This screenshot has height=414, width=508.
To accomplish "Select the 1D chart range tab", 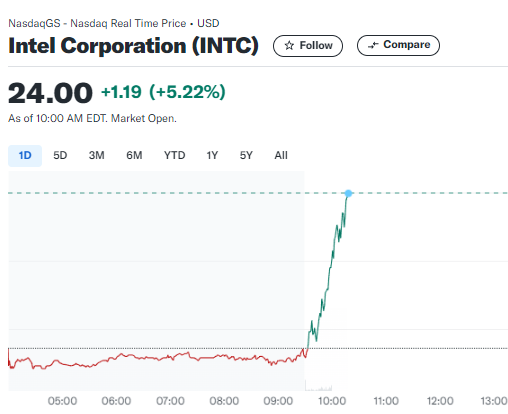I will [x=25, y=156].
